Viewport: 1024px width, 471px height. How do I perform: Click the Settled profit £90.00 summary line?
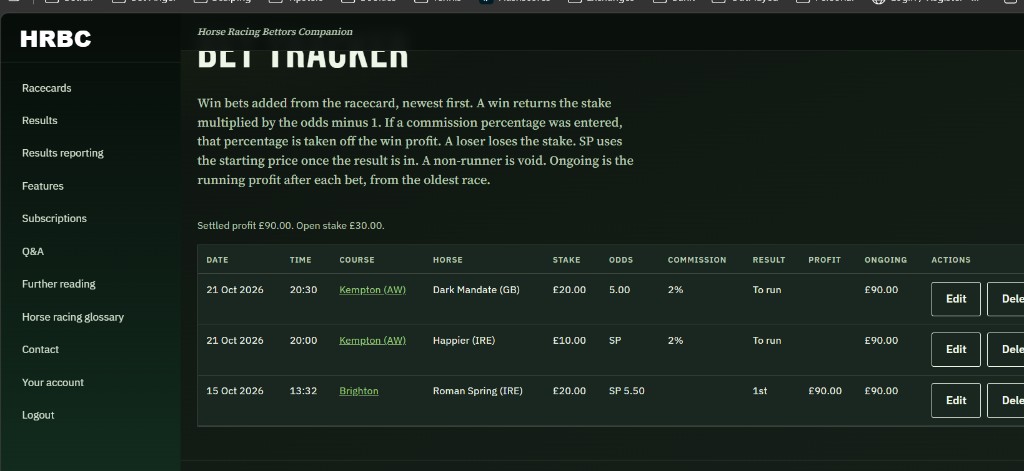pyautogui.click(x=291, y=226)
